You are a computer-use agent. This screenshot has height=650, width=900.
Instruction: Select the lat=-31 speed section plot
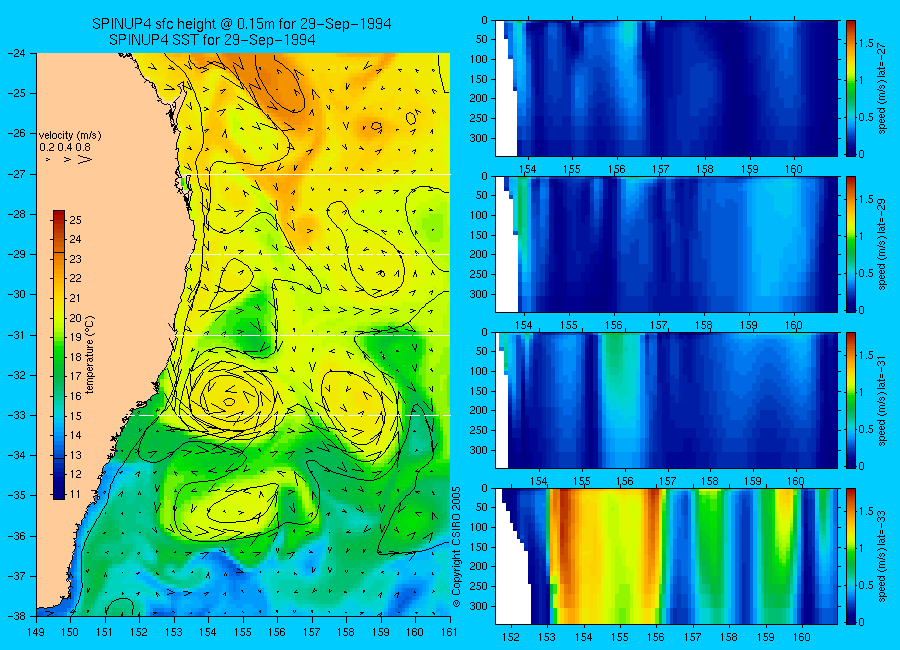[666, 400]
